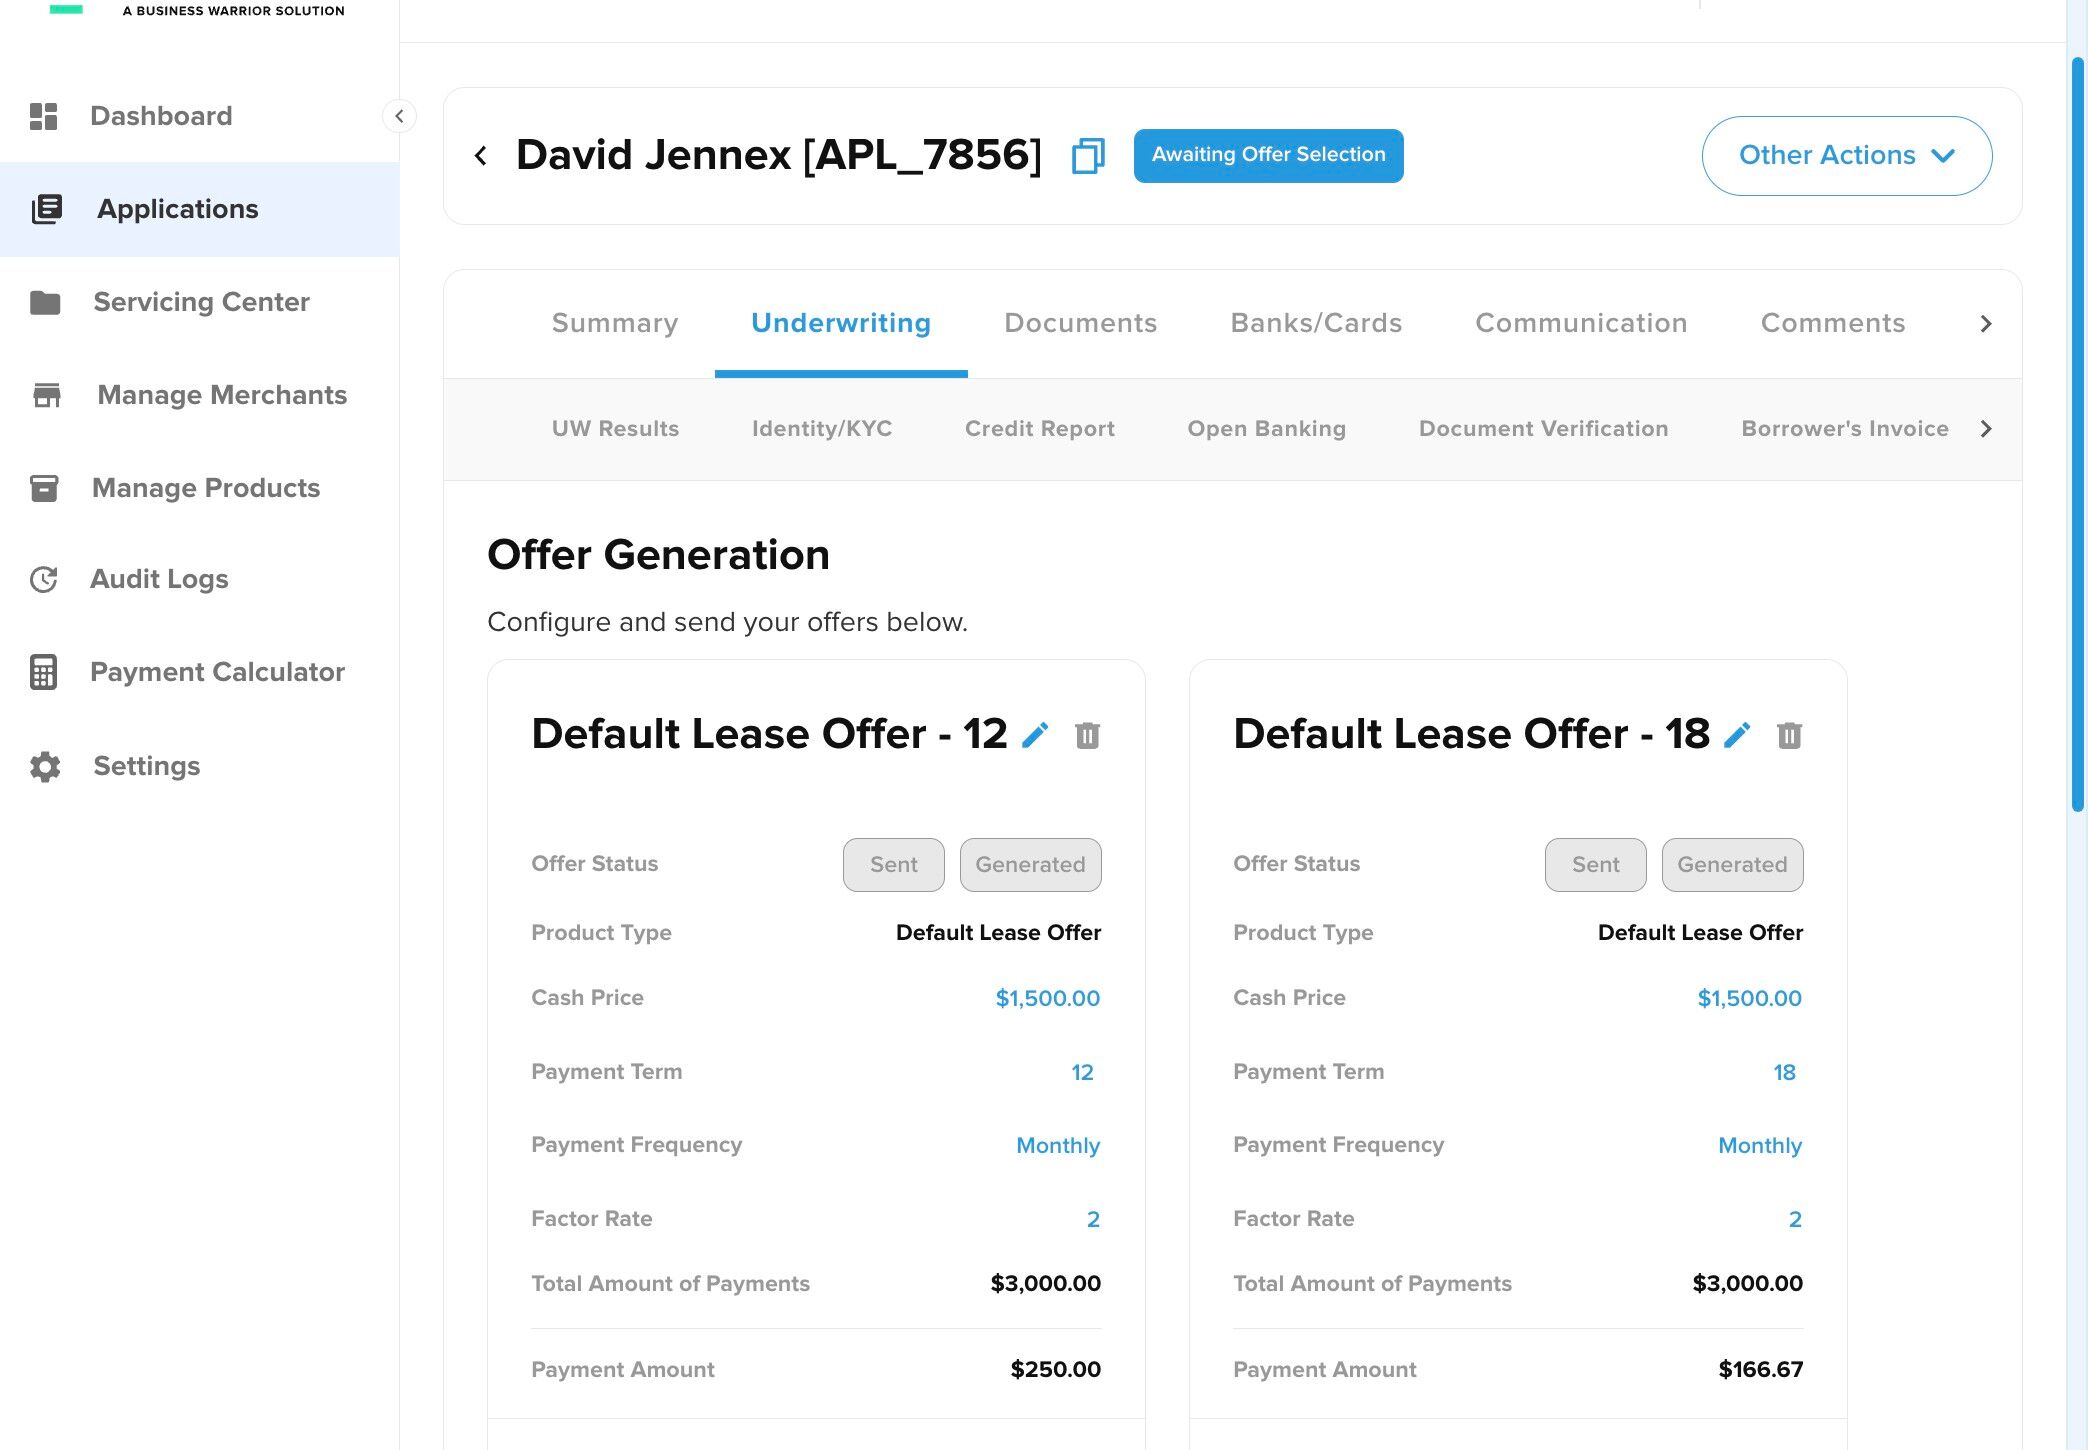Show more sub-tabs after Borrower's Invoice

pyautogui.click(x=1986, y=429)
